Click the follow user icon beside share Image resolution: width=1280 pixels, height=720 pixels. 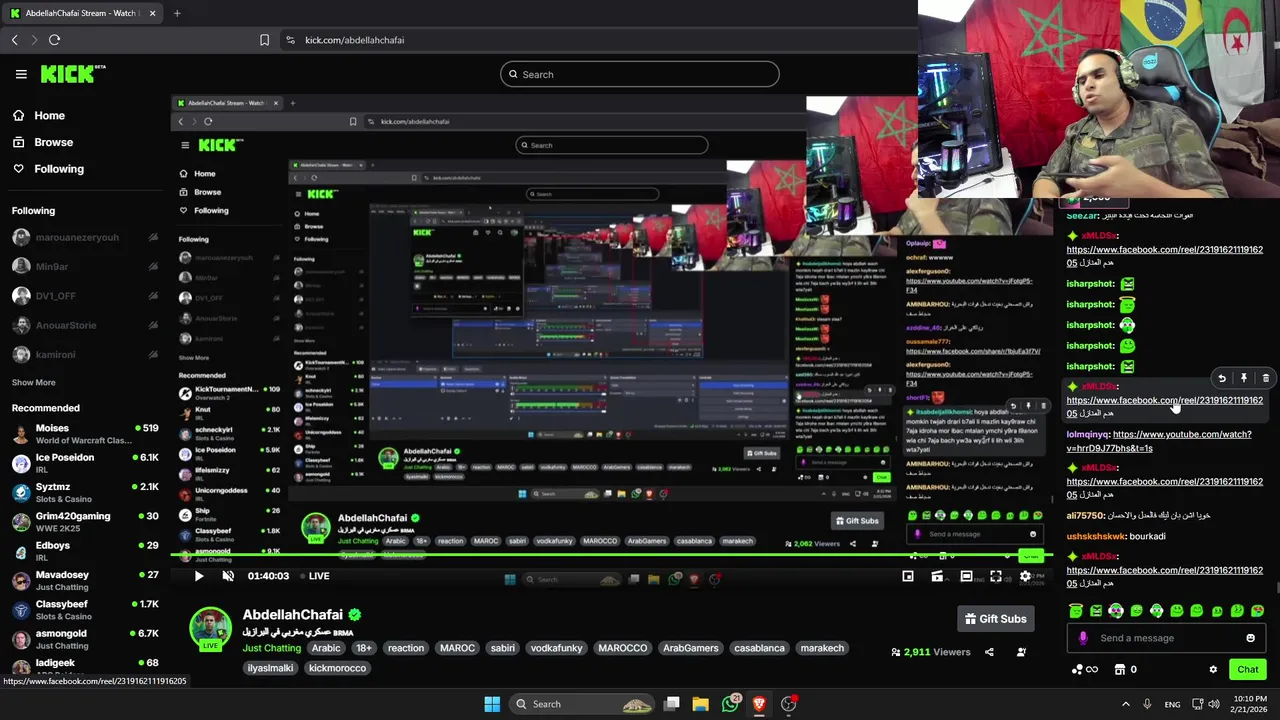click(1021, 652)
